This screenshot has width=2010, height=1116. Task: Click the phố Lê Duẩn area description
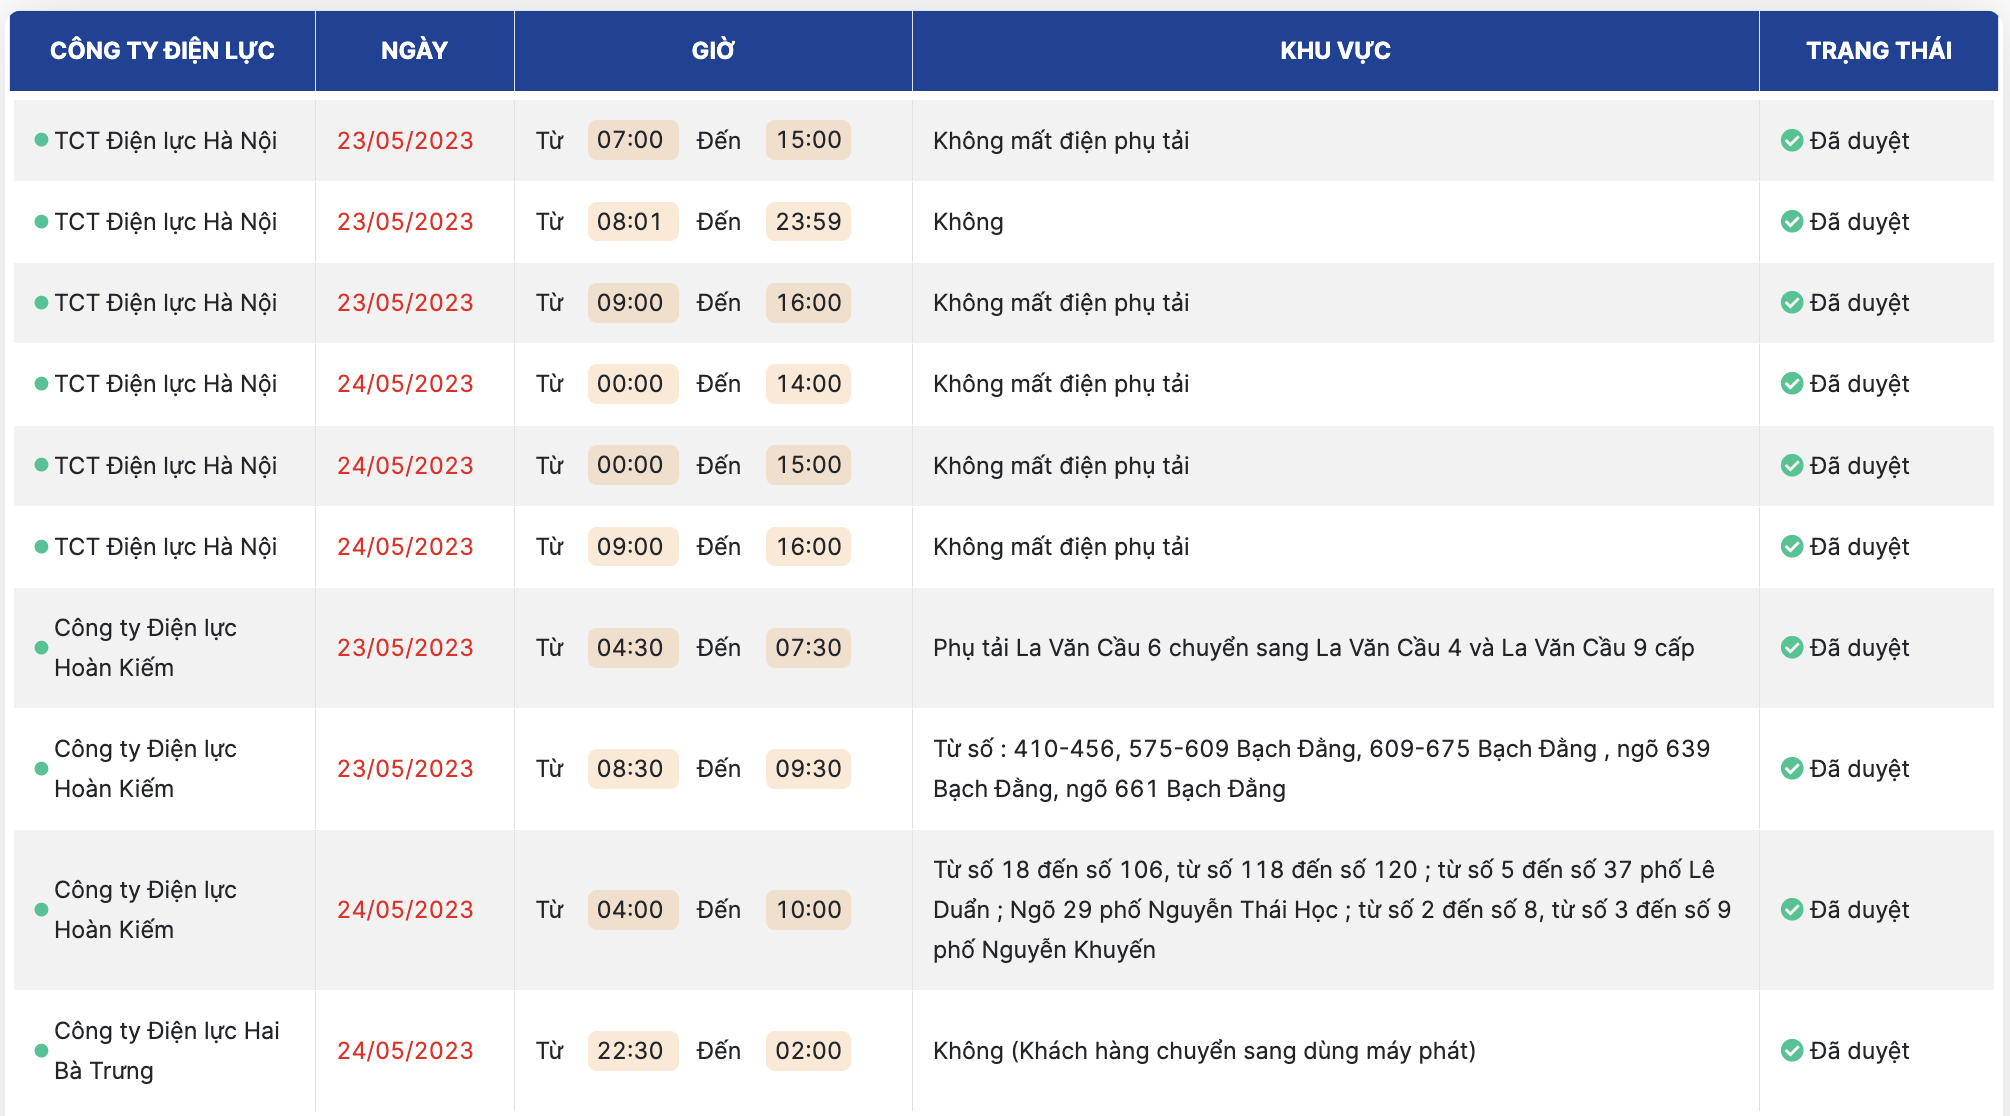1332,909
